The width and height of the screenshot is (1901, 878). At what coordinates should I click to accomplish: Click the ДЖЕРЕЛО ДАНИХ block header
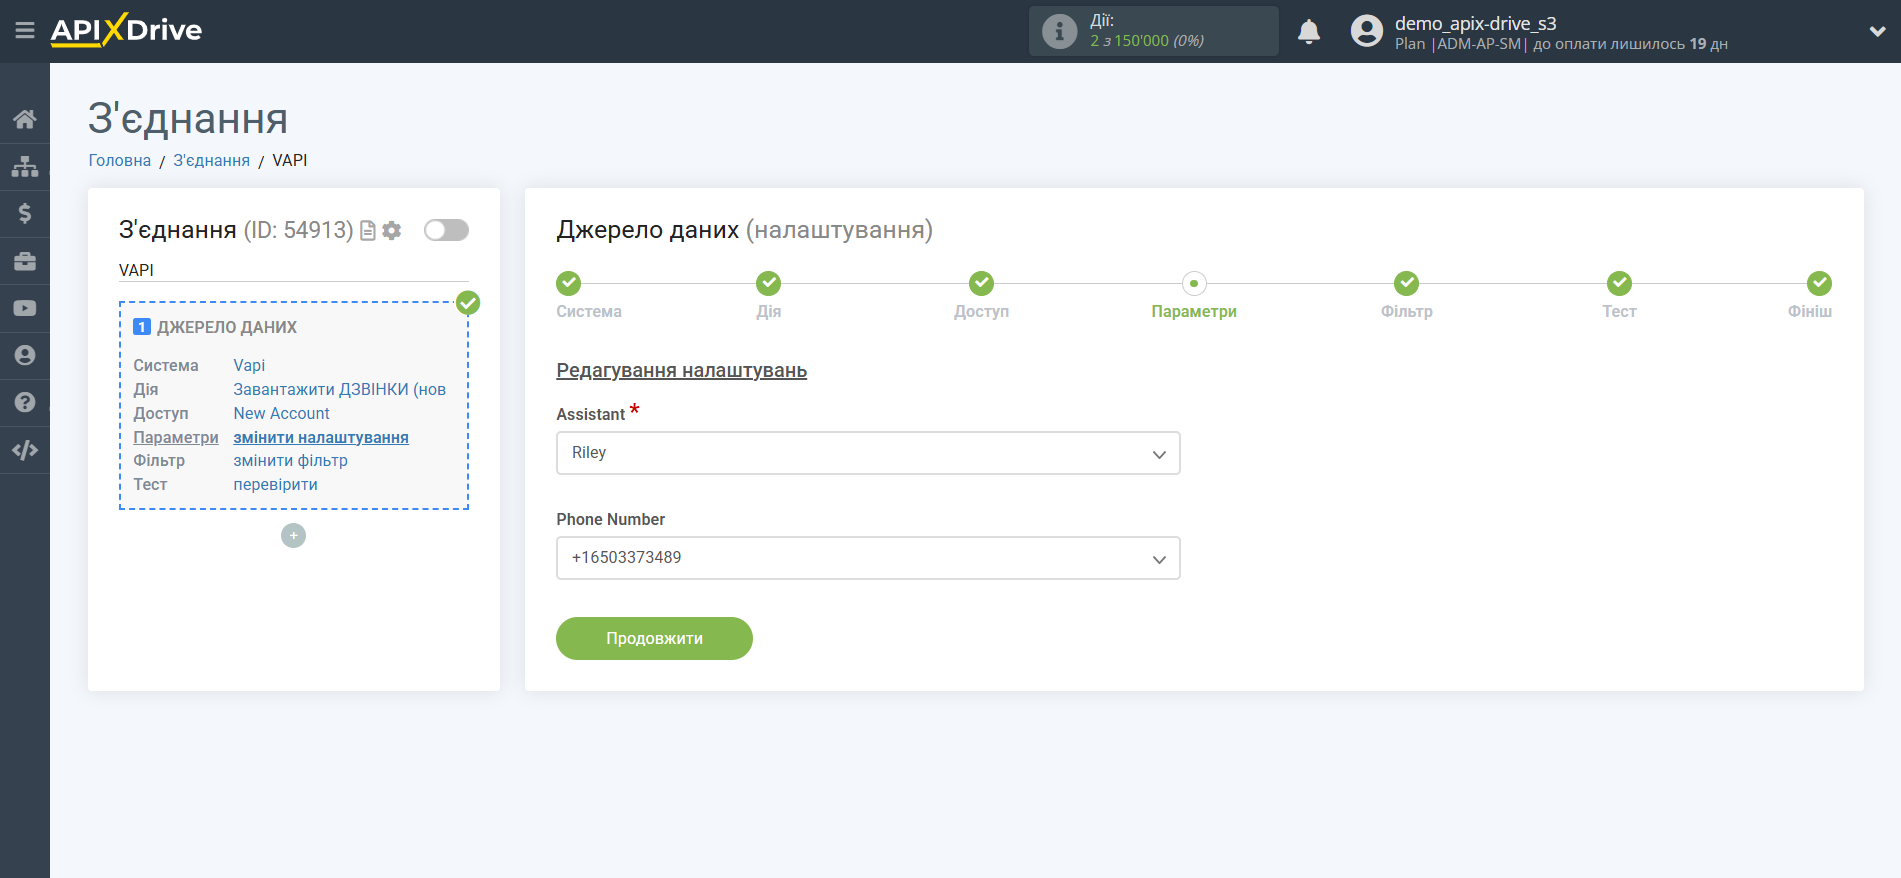tap(227, 327)
